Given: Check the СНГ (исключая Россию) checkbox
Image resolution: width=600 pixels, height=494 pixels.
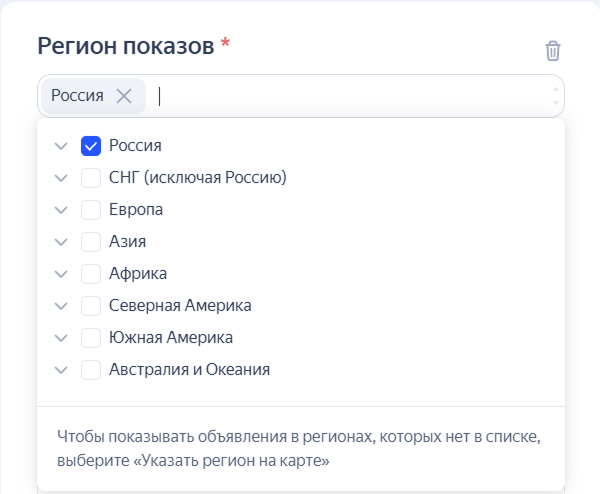Looking at the screenshot, I should [91, 178].
